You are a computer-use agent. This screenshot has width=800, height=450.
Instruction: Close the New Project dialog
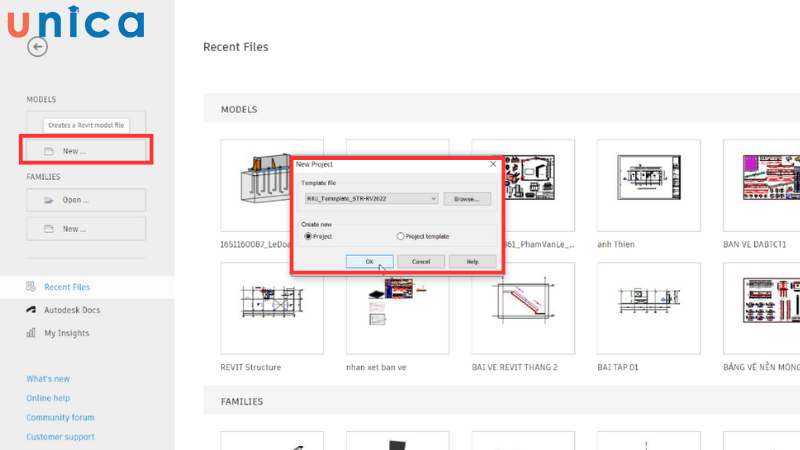pos(493,164)
